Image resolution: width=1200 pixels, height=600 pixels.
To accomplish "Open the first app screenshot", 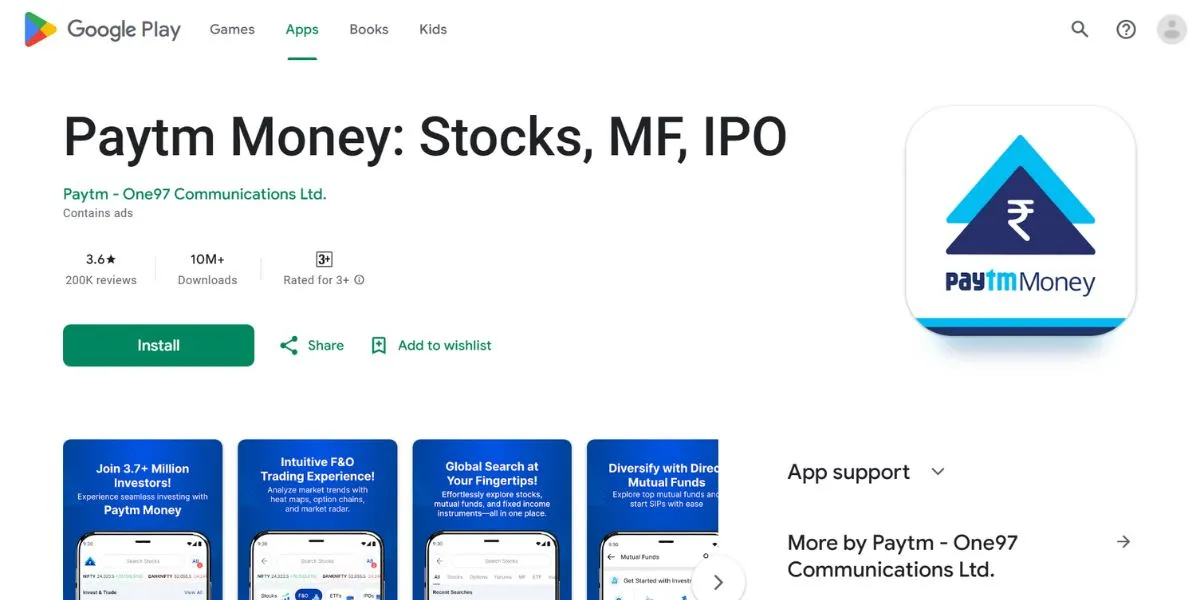I will (142, 519).
